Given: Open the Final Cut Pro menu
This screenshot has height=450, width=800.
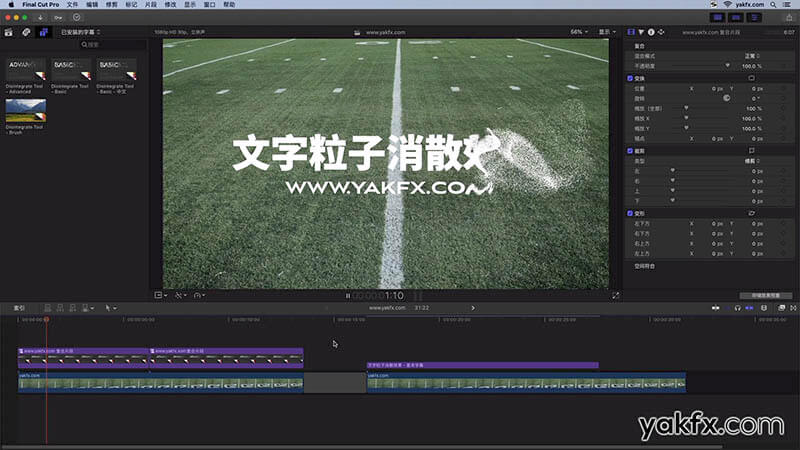Looking at the screenshot, I should point(40,4).
